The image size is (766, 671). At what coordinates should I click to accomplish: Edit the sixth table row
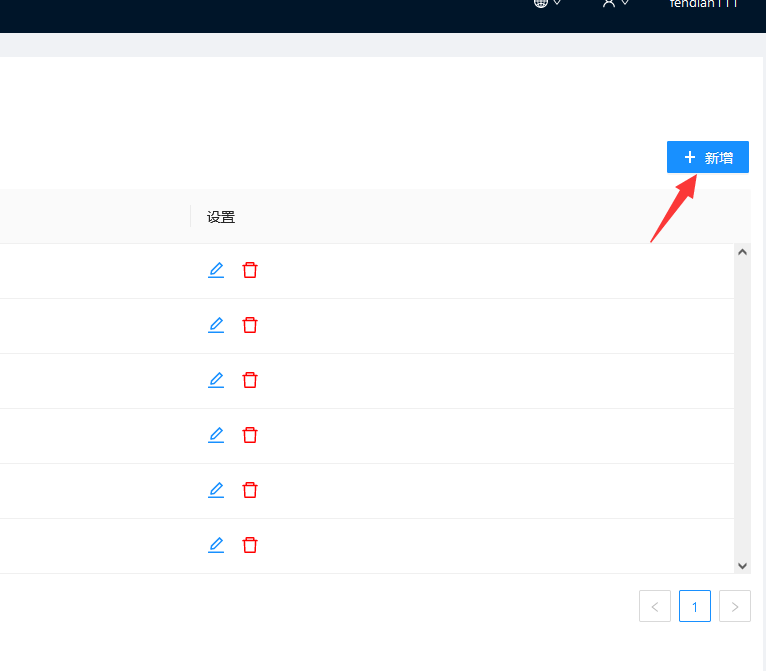pyautogui.click(x=216, y=545)
